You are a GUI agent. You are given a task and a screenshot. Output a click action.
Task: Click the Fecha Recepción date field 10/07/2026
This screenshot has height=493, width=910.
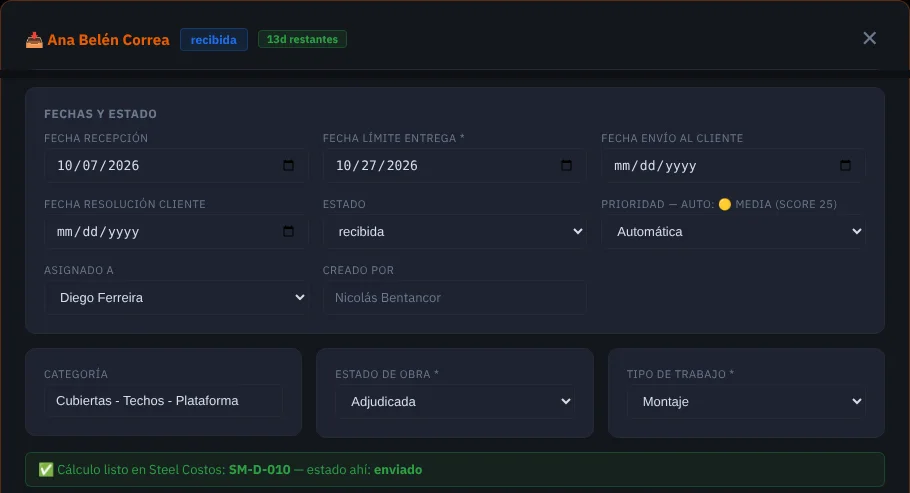click(x=176, y=165)
